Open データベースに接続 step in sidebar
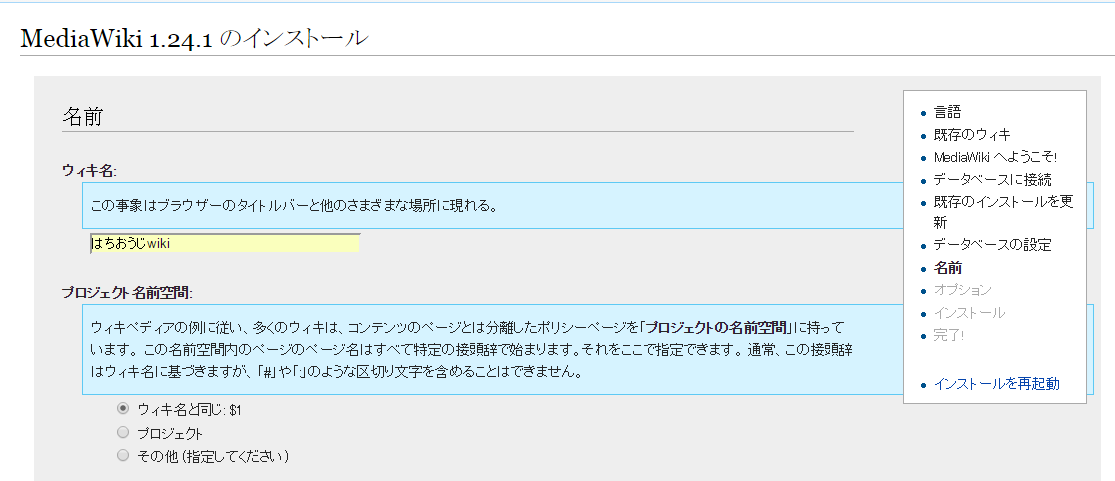The image size is (1115, 481). (992, 180)
